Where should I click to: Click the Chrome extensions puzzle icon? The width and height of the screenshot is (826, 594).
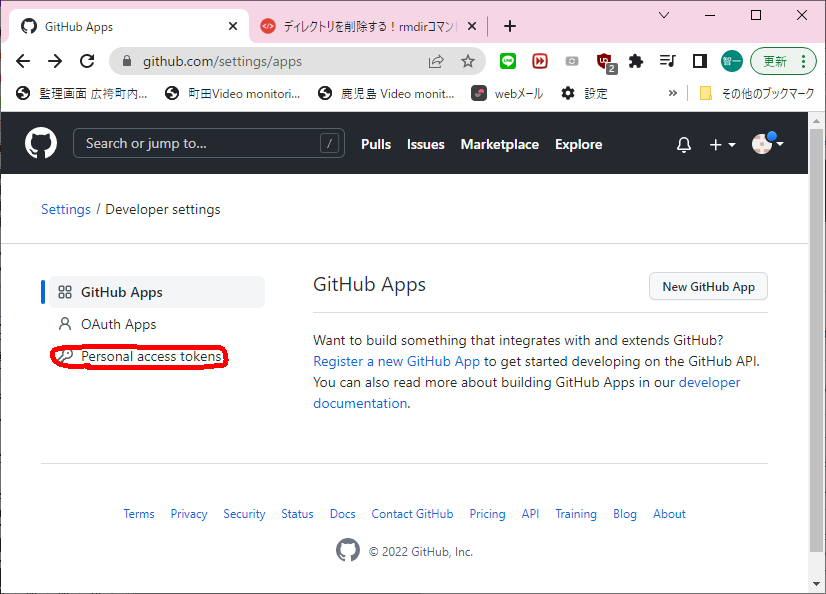[x=635, y=61]
